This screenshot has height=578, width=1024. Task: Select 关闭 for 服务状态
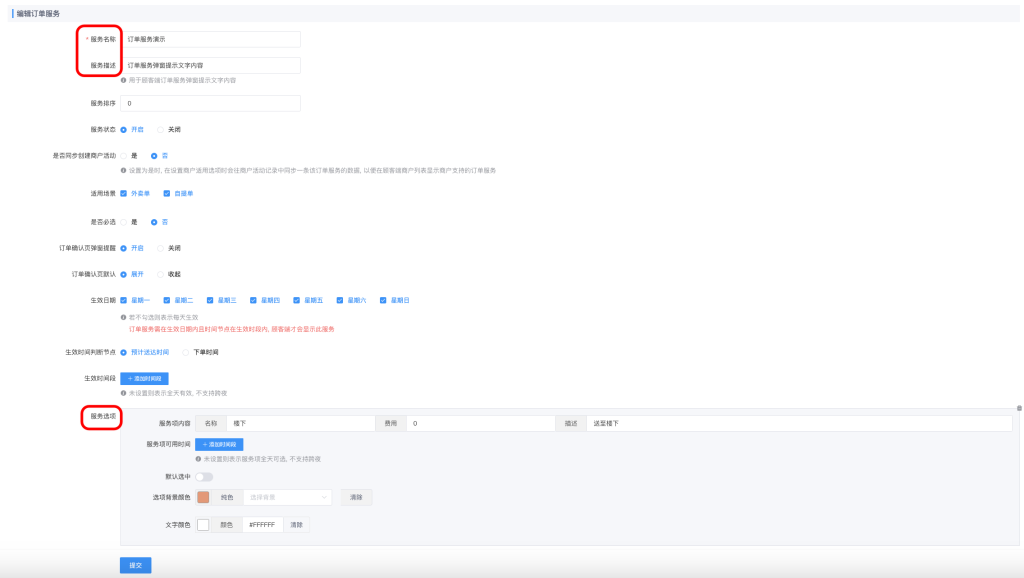tap(160, 129)
